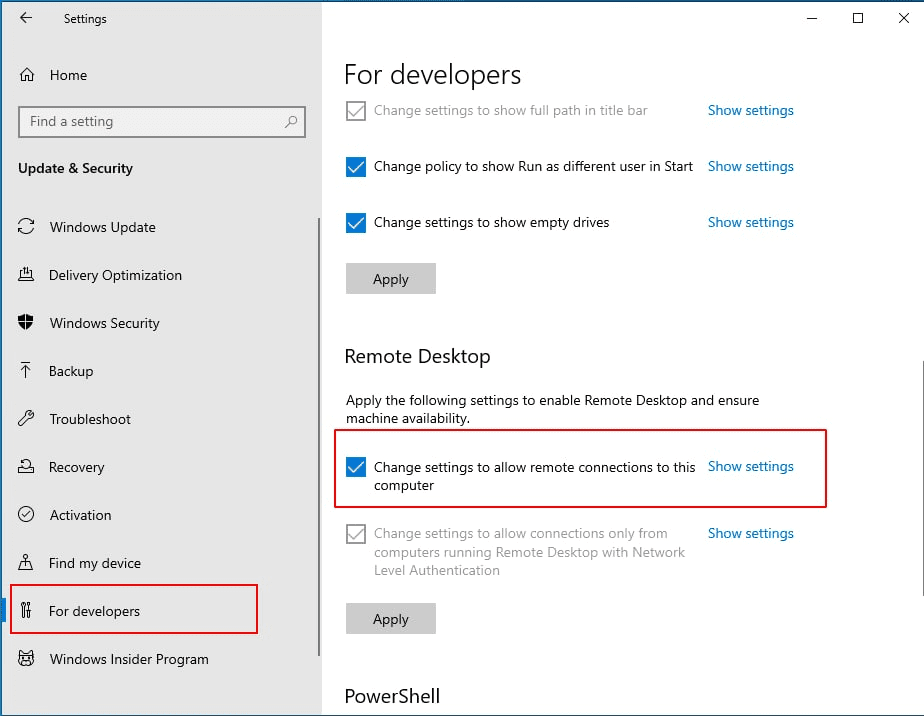
Task: Show settings for allow remote connections
Action: (750, 466)
